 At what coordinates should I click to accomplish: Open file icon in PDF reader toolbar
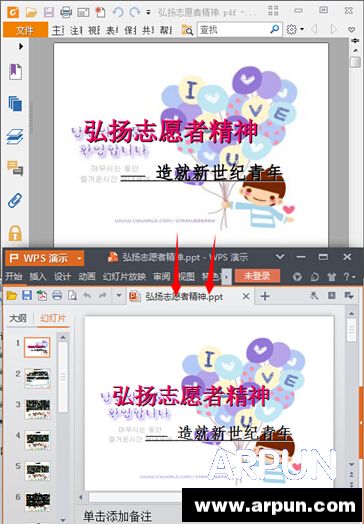tap(31, 12)
